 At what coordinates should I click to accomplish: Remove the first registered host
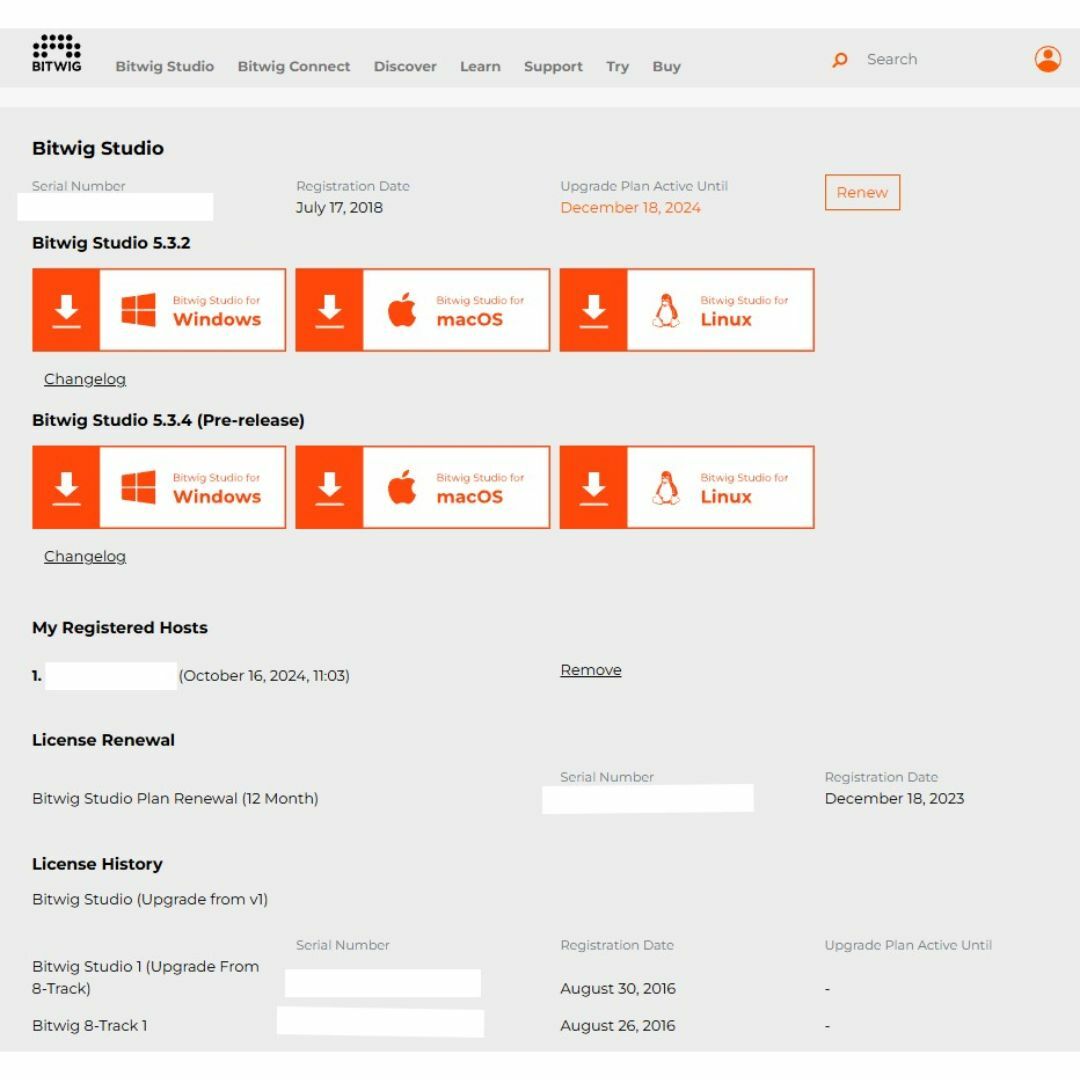[591, 669]
